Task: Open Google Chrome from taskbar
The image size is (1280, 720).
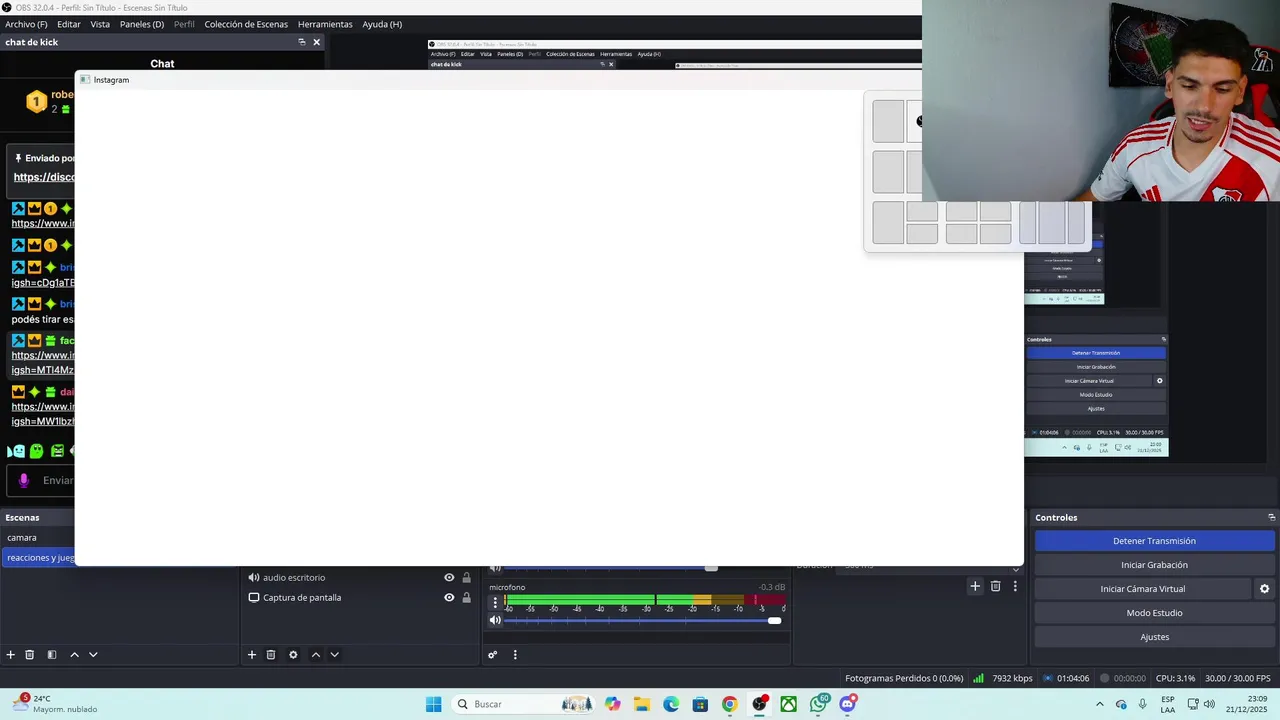Action: [x=729, y=704]
